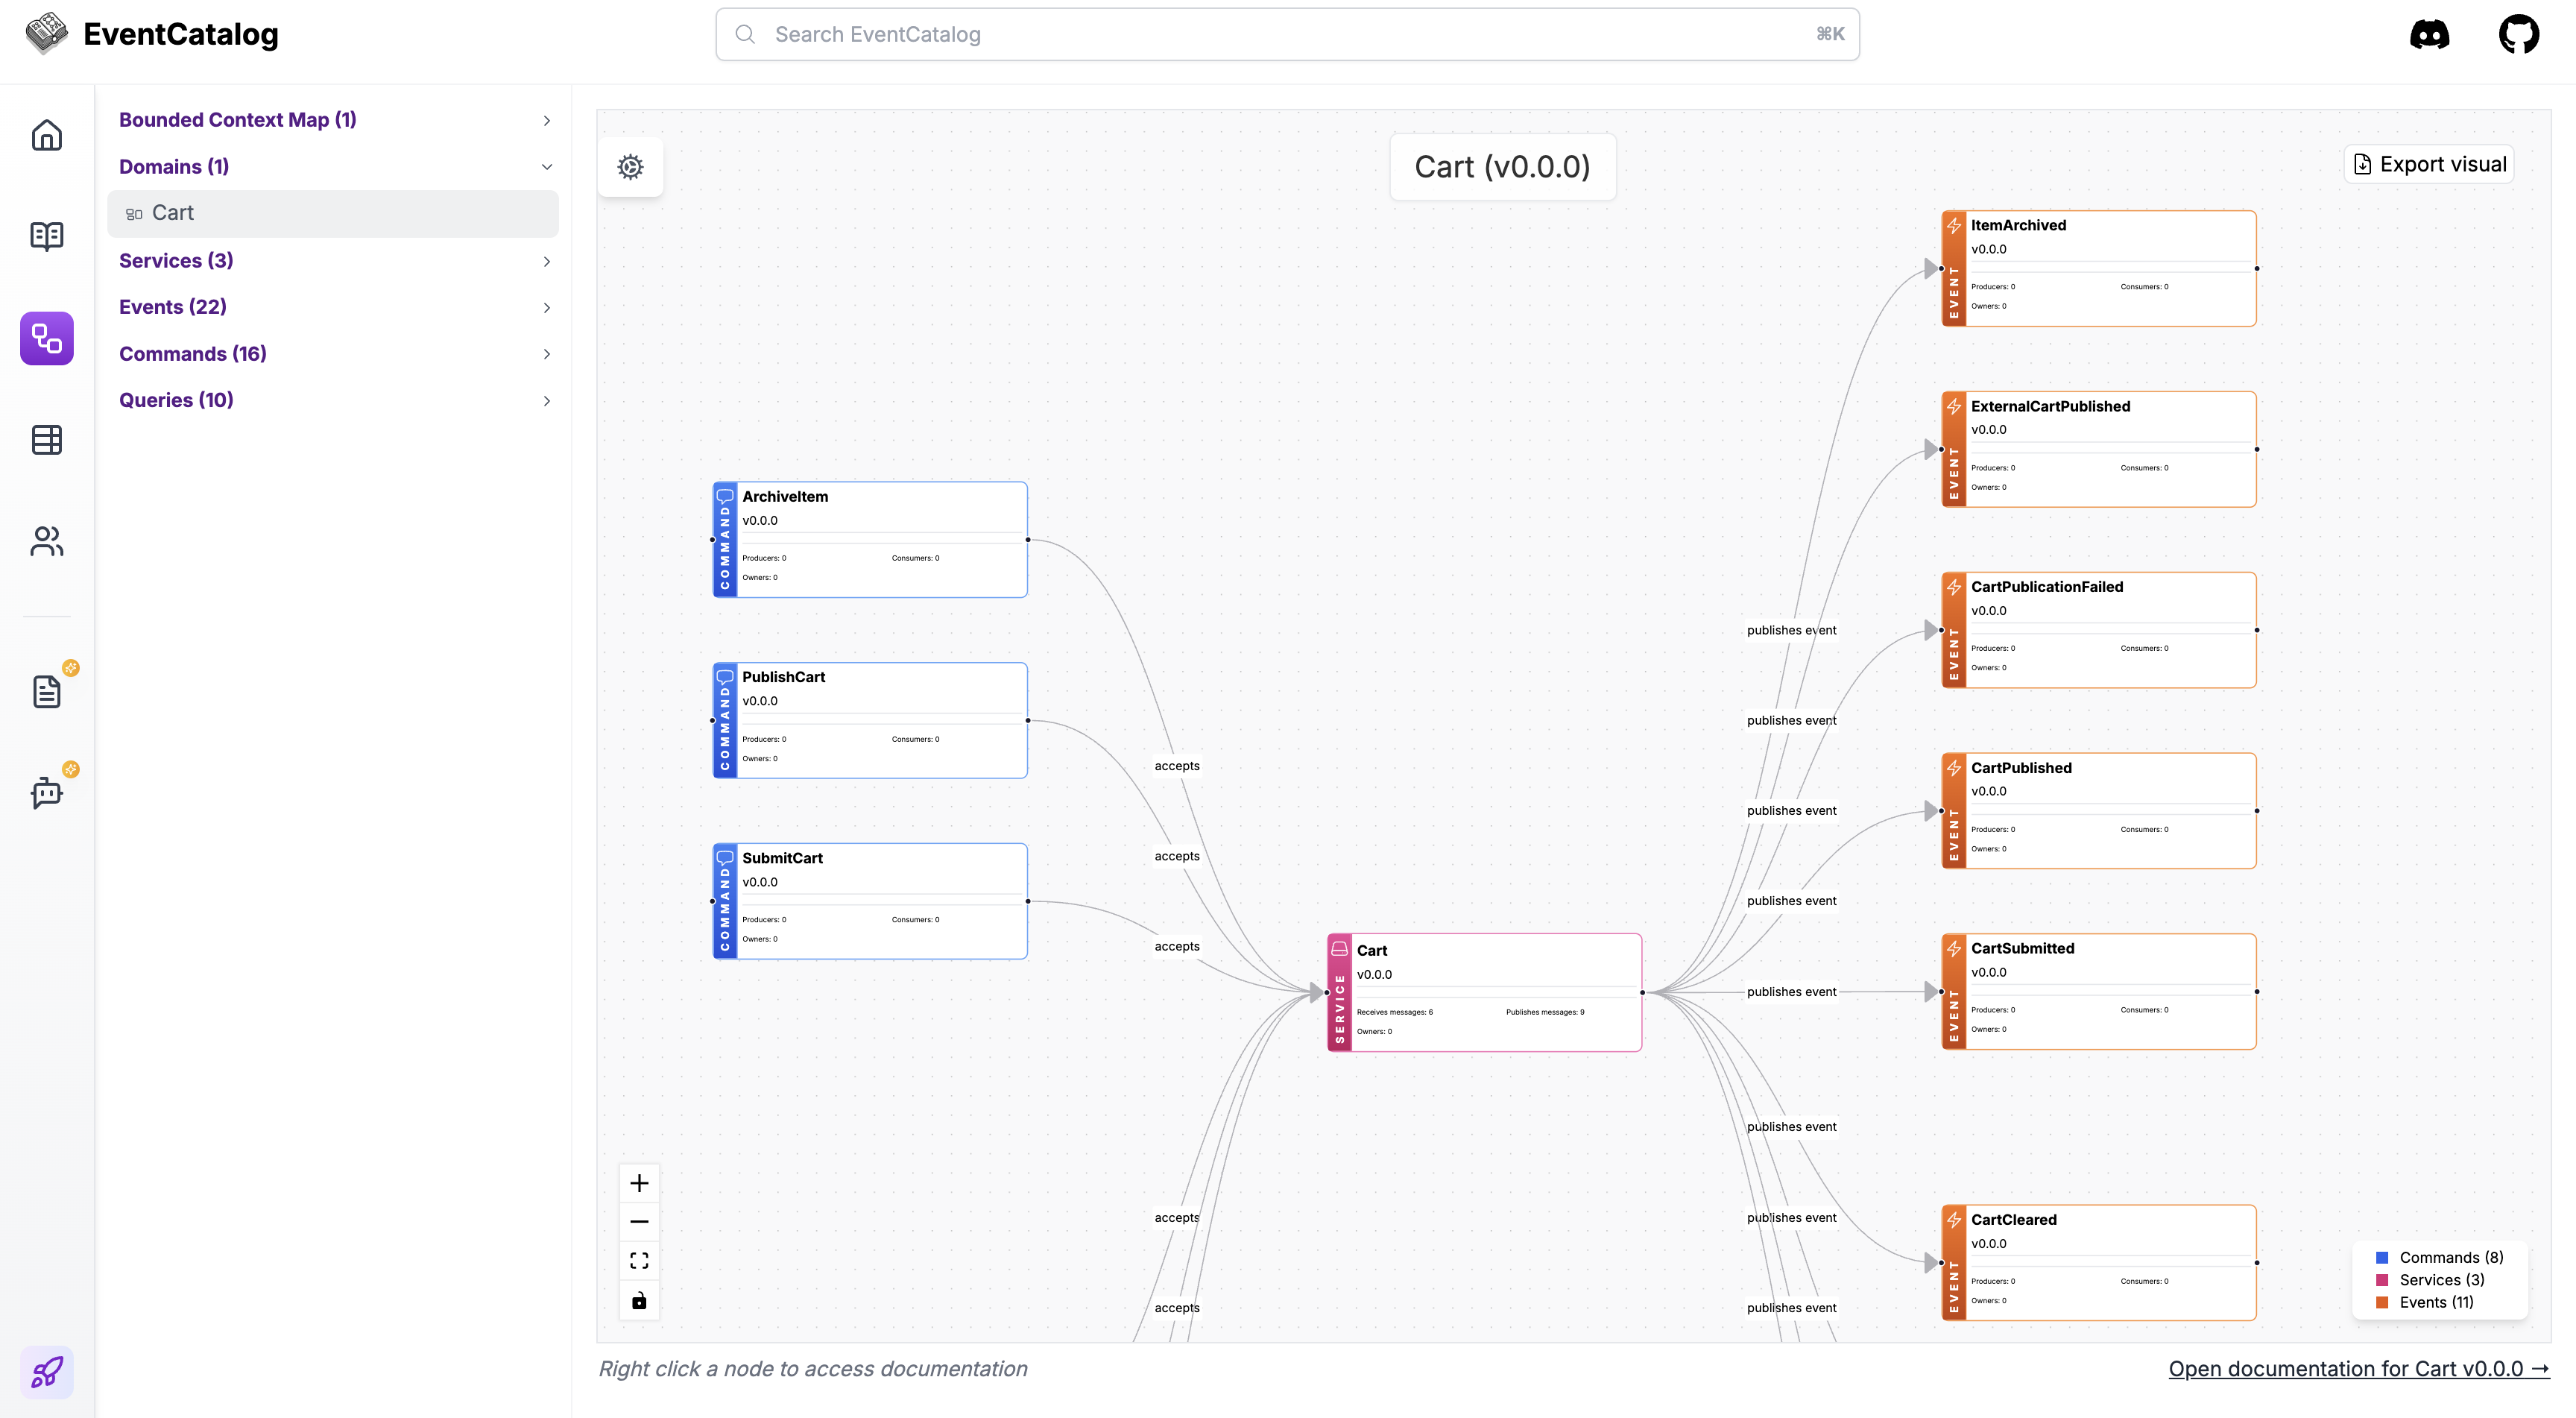Open the GitHub icon in header
2576x1418 pixels.
point(2518,35)
